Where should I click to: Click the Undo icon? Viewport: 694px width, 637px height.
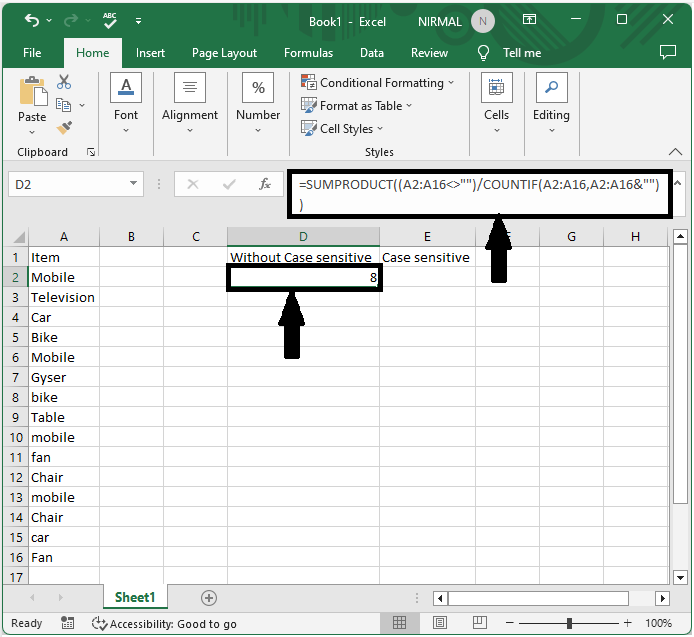click(x=32, y=20)
